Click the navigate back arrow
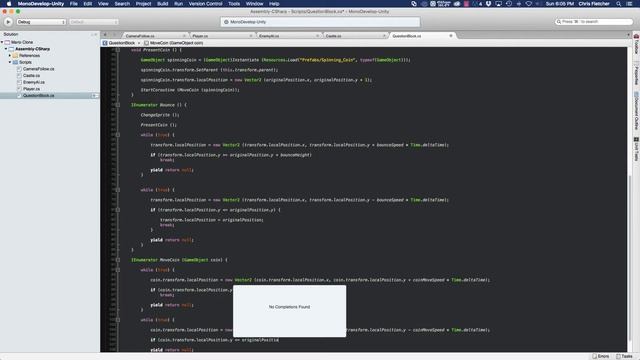This screenshot has width=640, height=360. pos(105,35)
